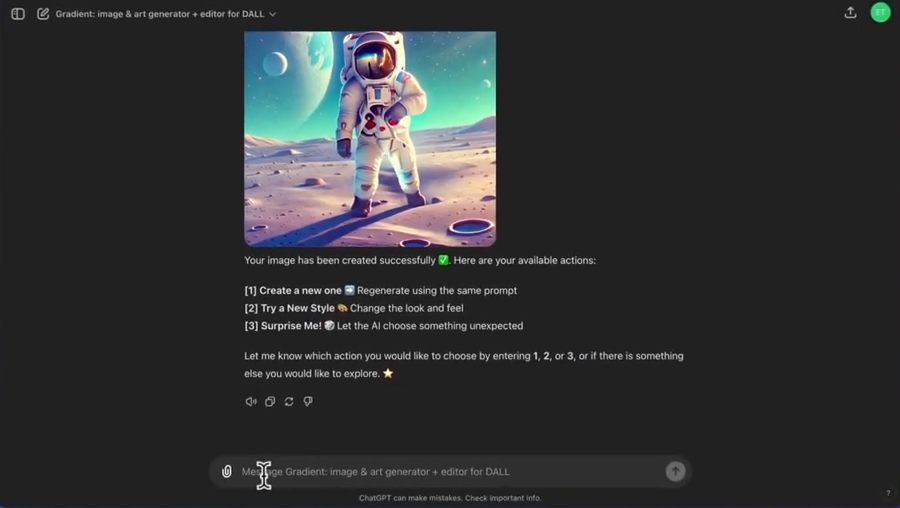Focus the Message Gradient input field
Viewport: 900px width, 508px height.
point(449,472)
